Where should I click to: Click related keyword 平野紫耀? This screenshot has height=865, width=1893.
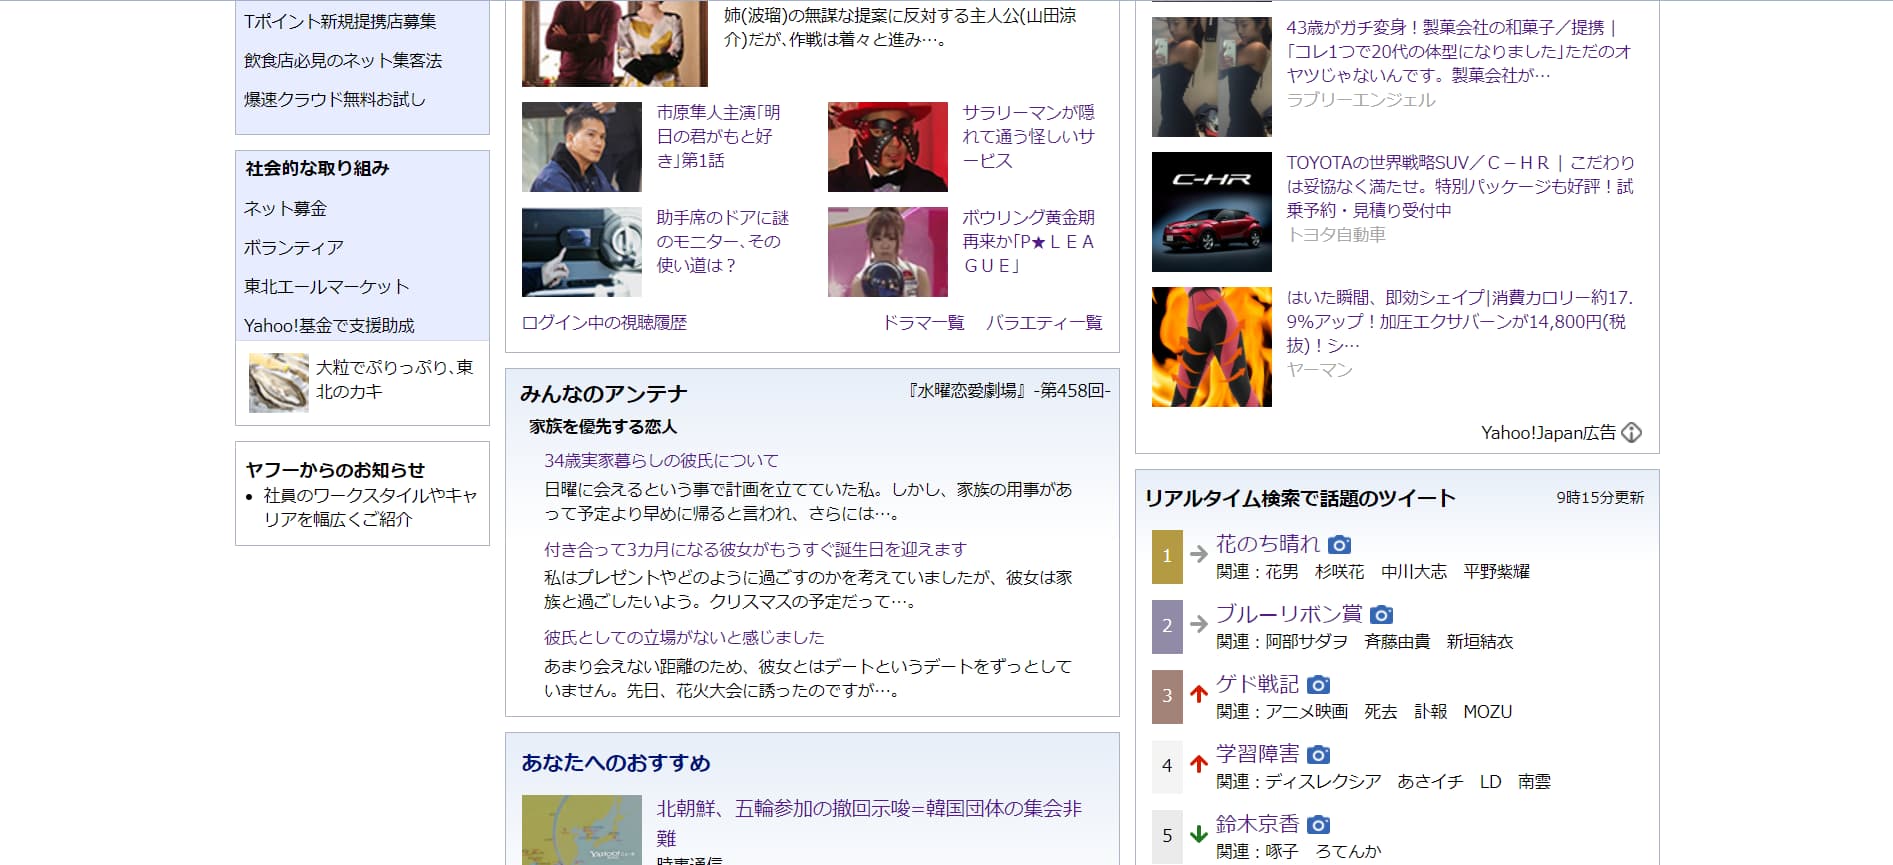[x=1497, y=572]
